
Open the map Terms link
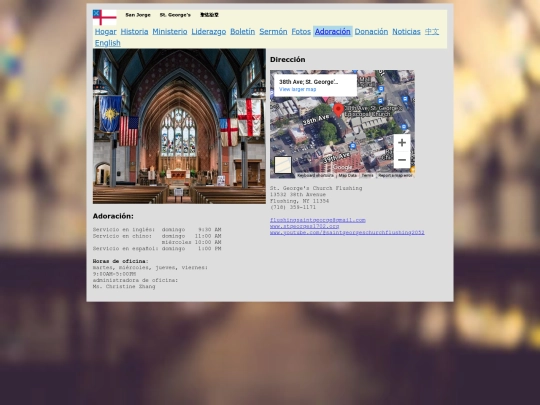point(367,175)
